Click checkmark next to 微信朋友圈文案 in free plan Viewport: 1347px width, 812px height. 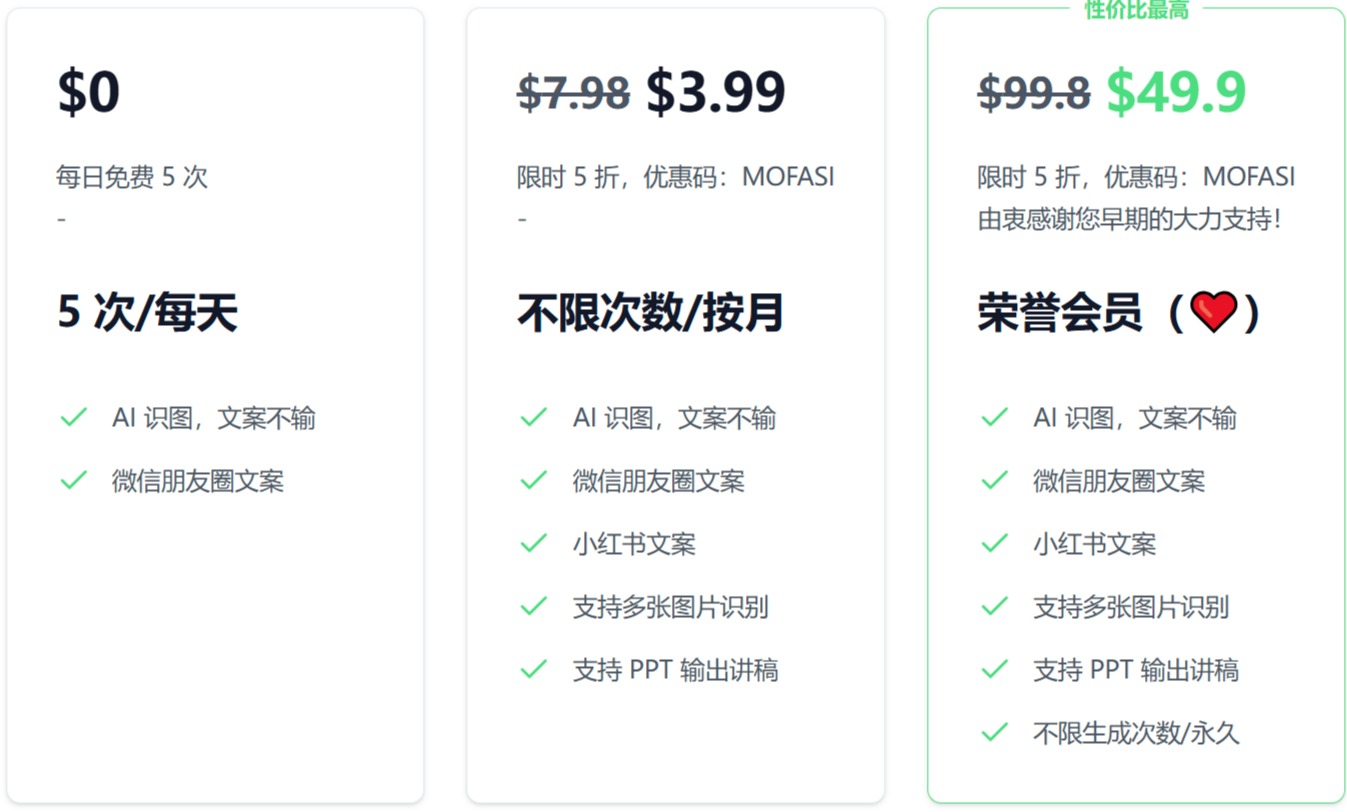(73, 480)
